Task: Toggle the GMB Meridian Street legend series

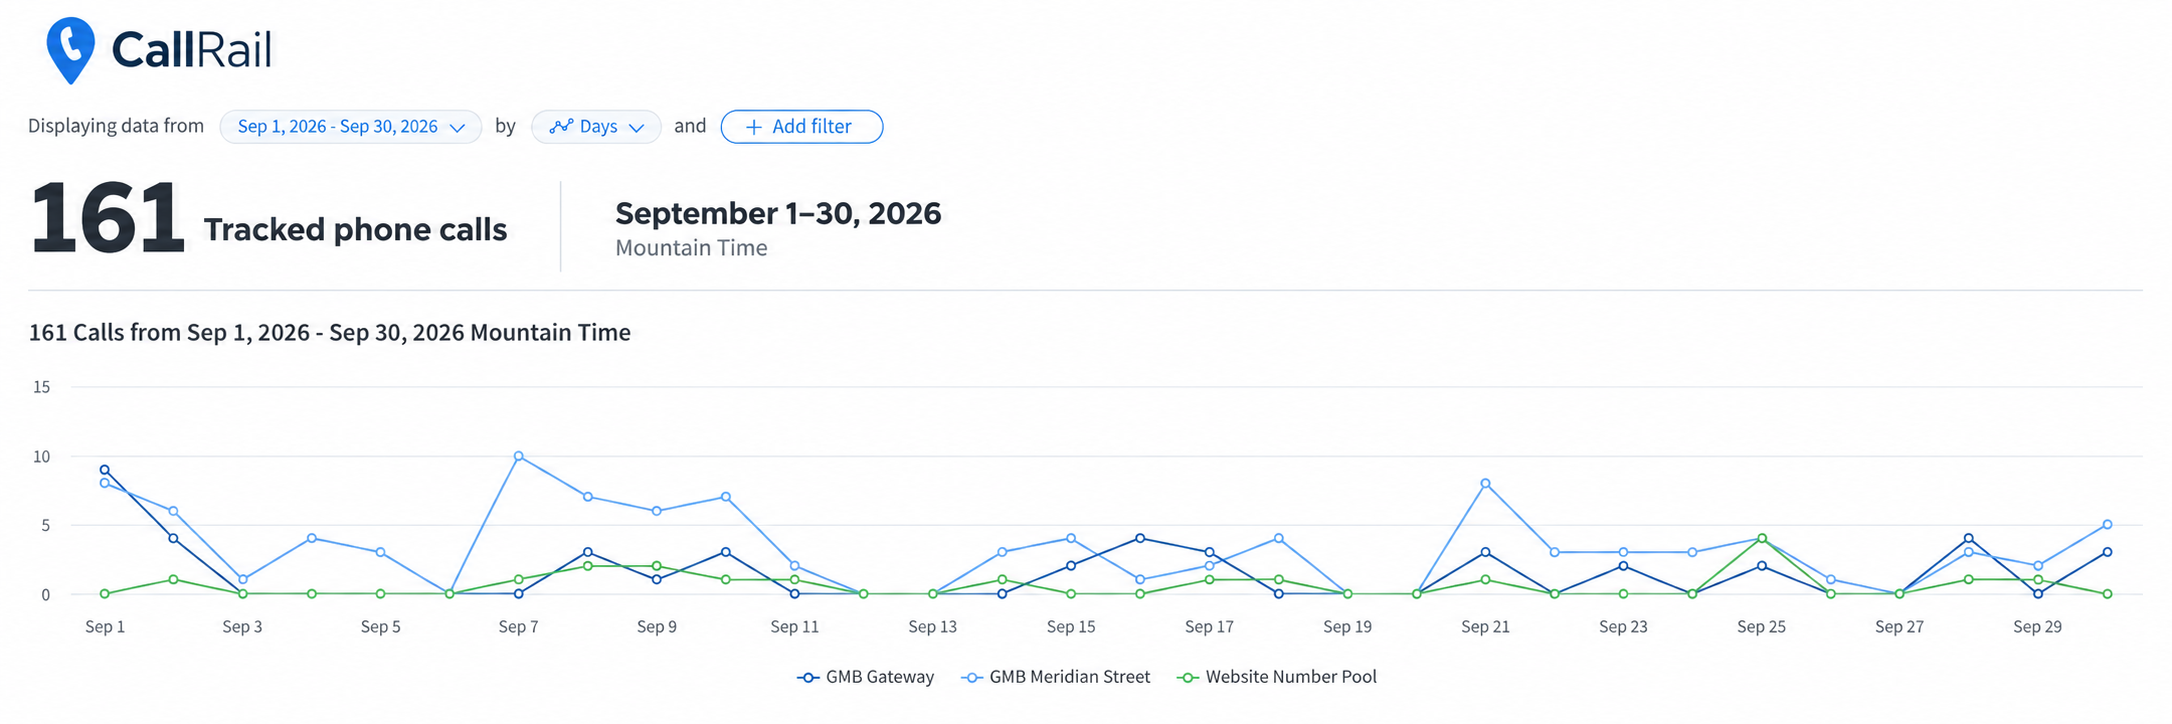Action: [1056, 677]
